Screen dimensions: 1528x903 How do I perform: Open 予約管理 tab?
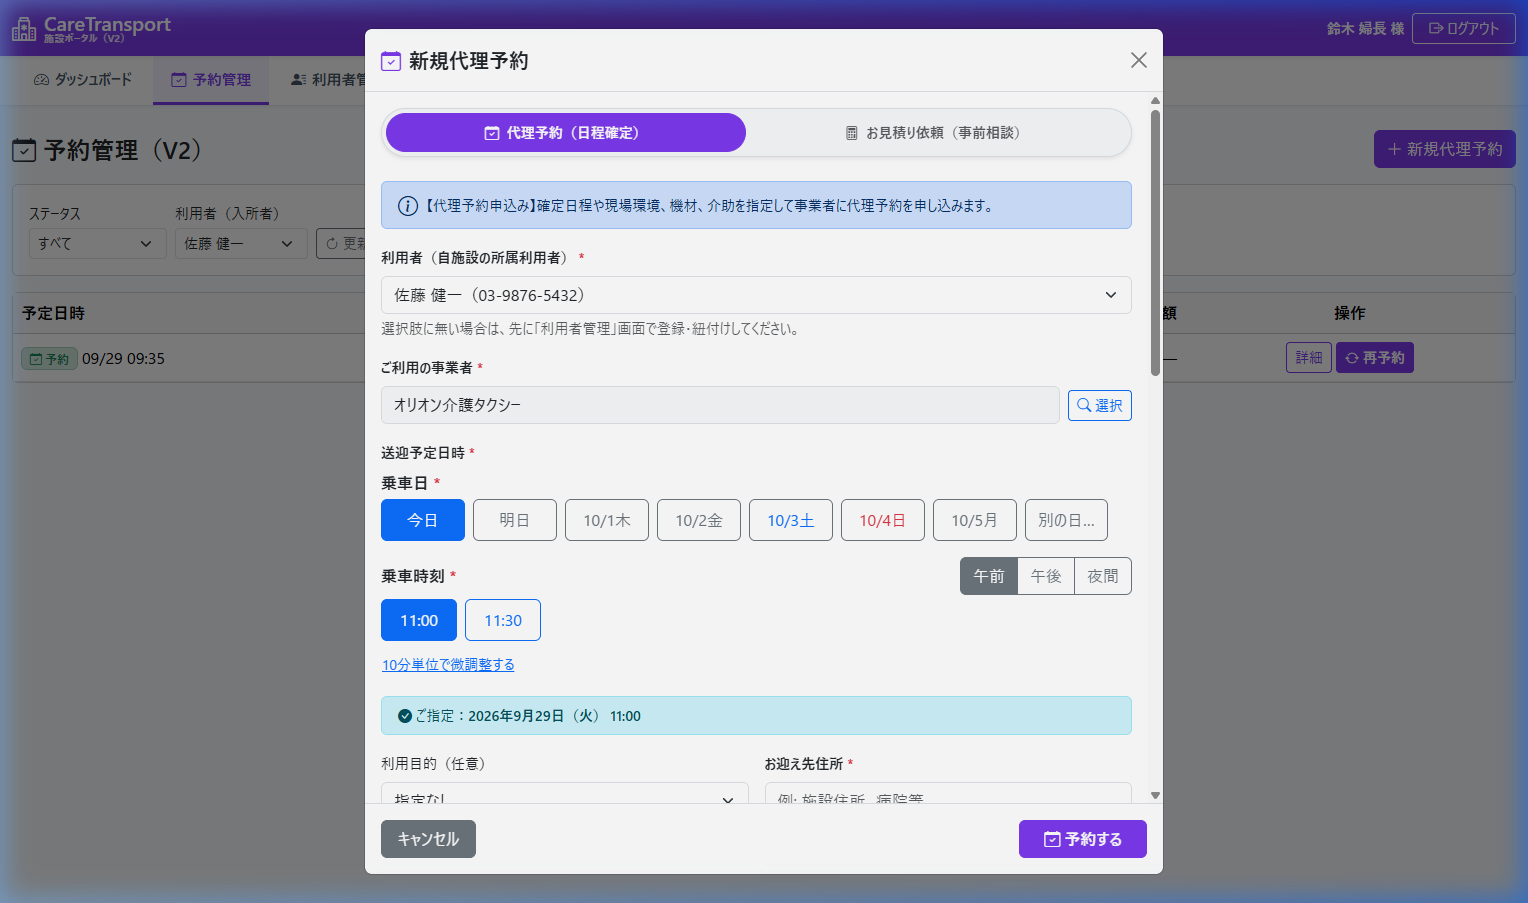(211, 80)
